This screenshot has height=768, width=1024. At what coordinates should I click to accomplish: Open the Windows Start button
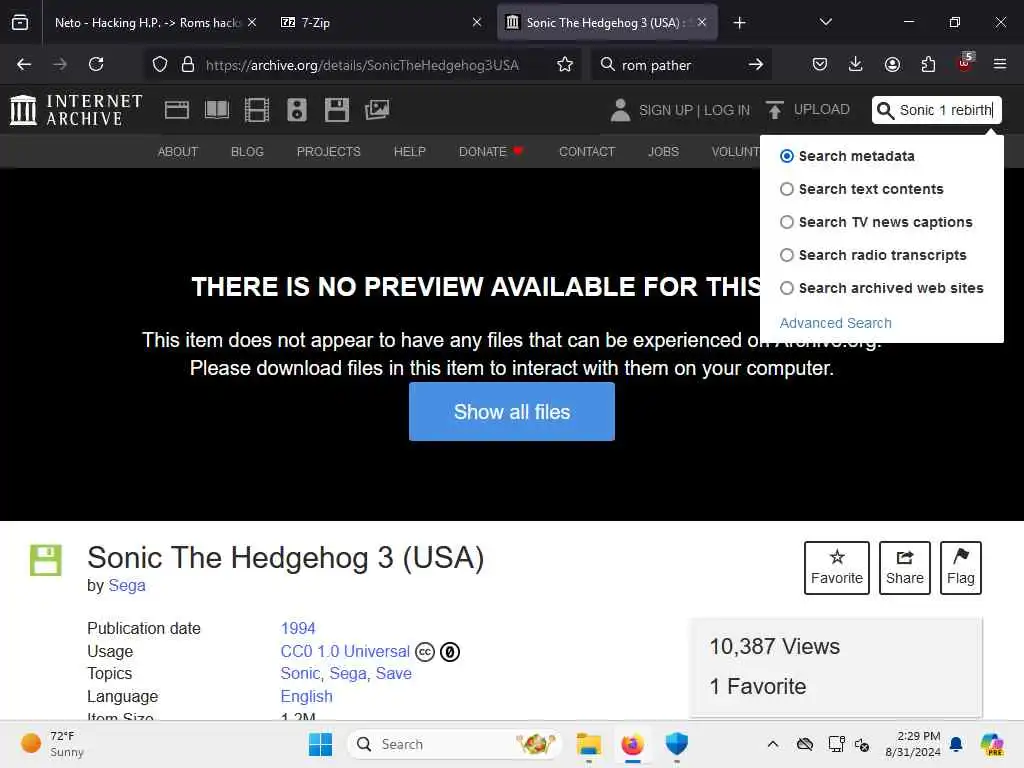coord(320,744)
